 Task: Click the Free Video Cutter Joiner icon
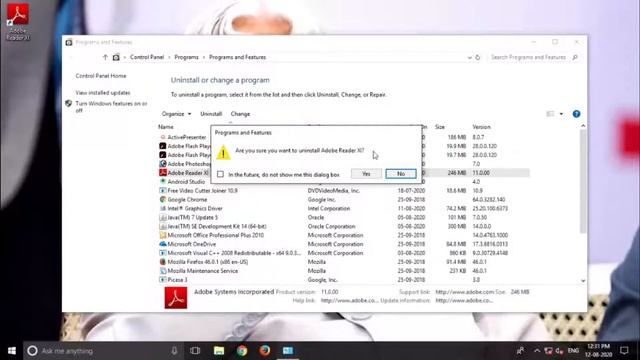(163, 191)
